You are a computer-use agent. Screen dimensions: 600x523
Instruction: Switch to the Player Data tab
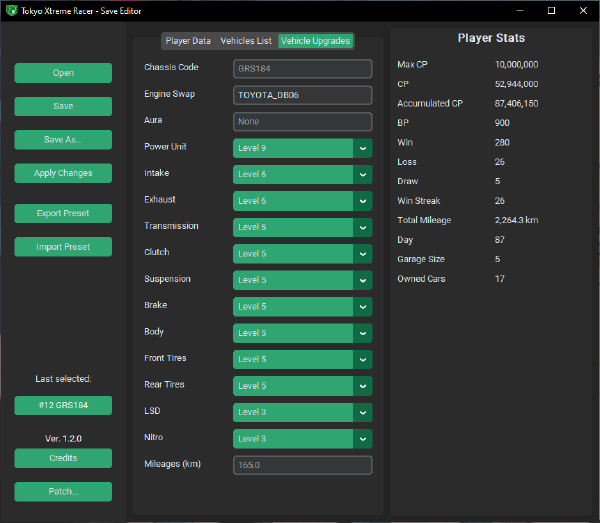click(x=188, y=41)
